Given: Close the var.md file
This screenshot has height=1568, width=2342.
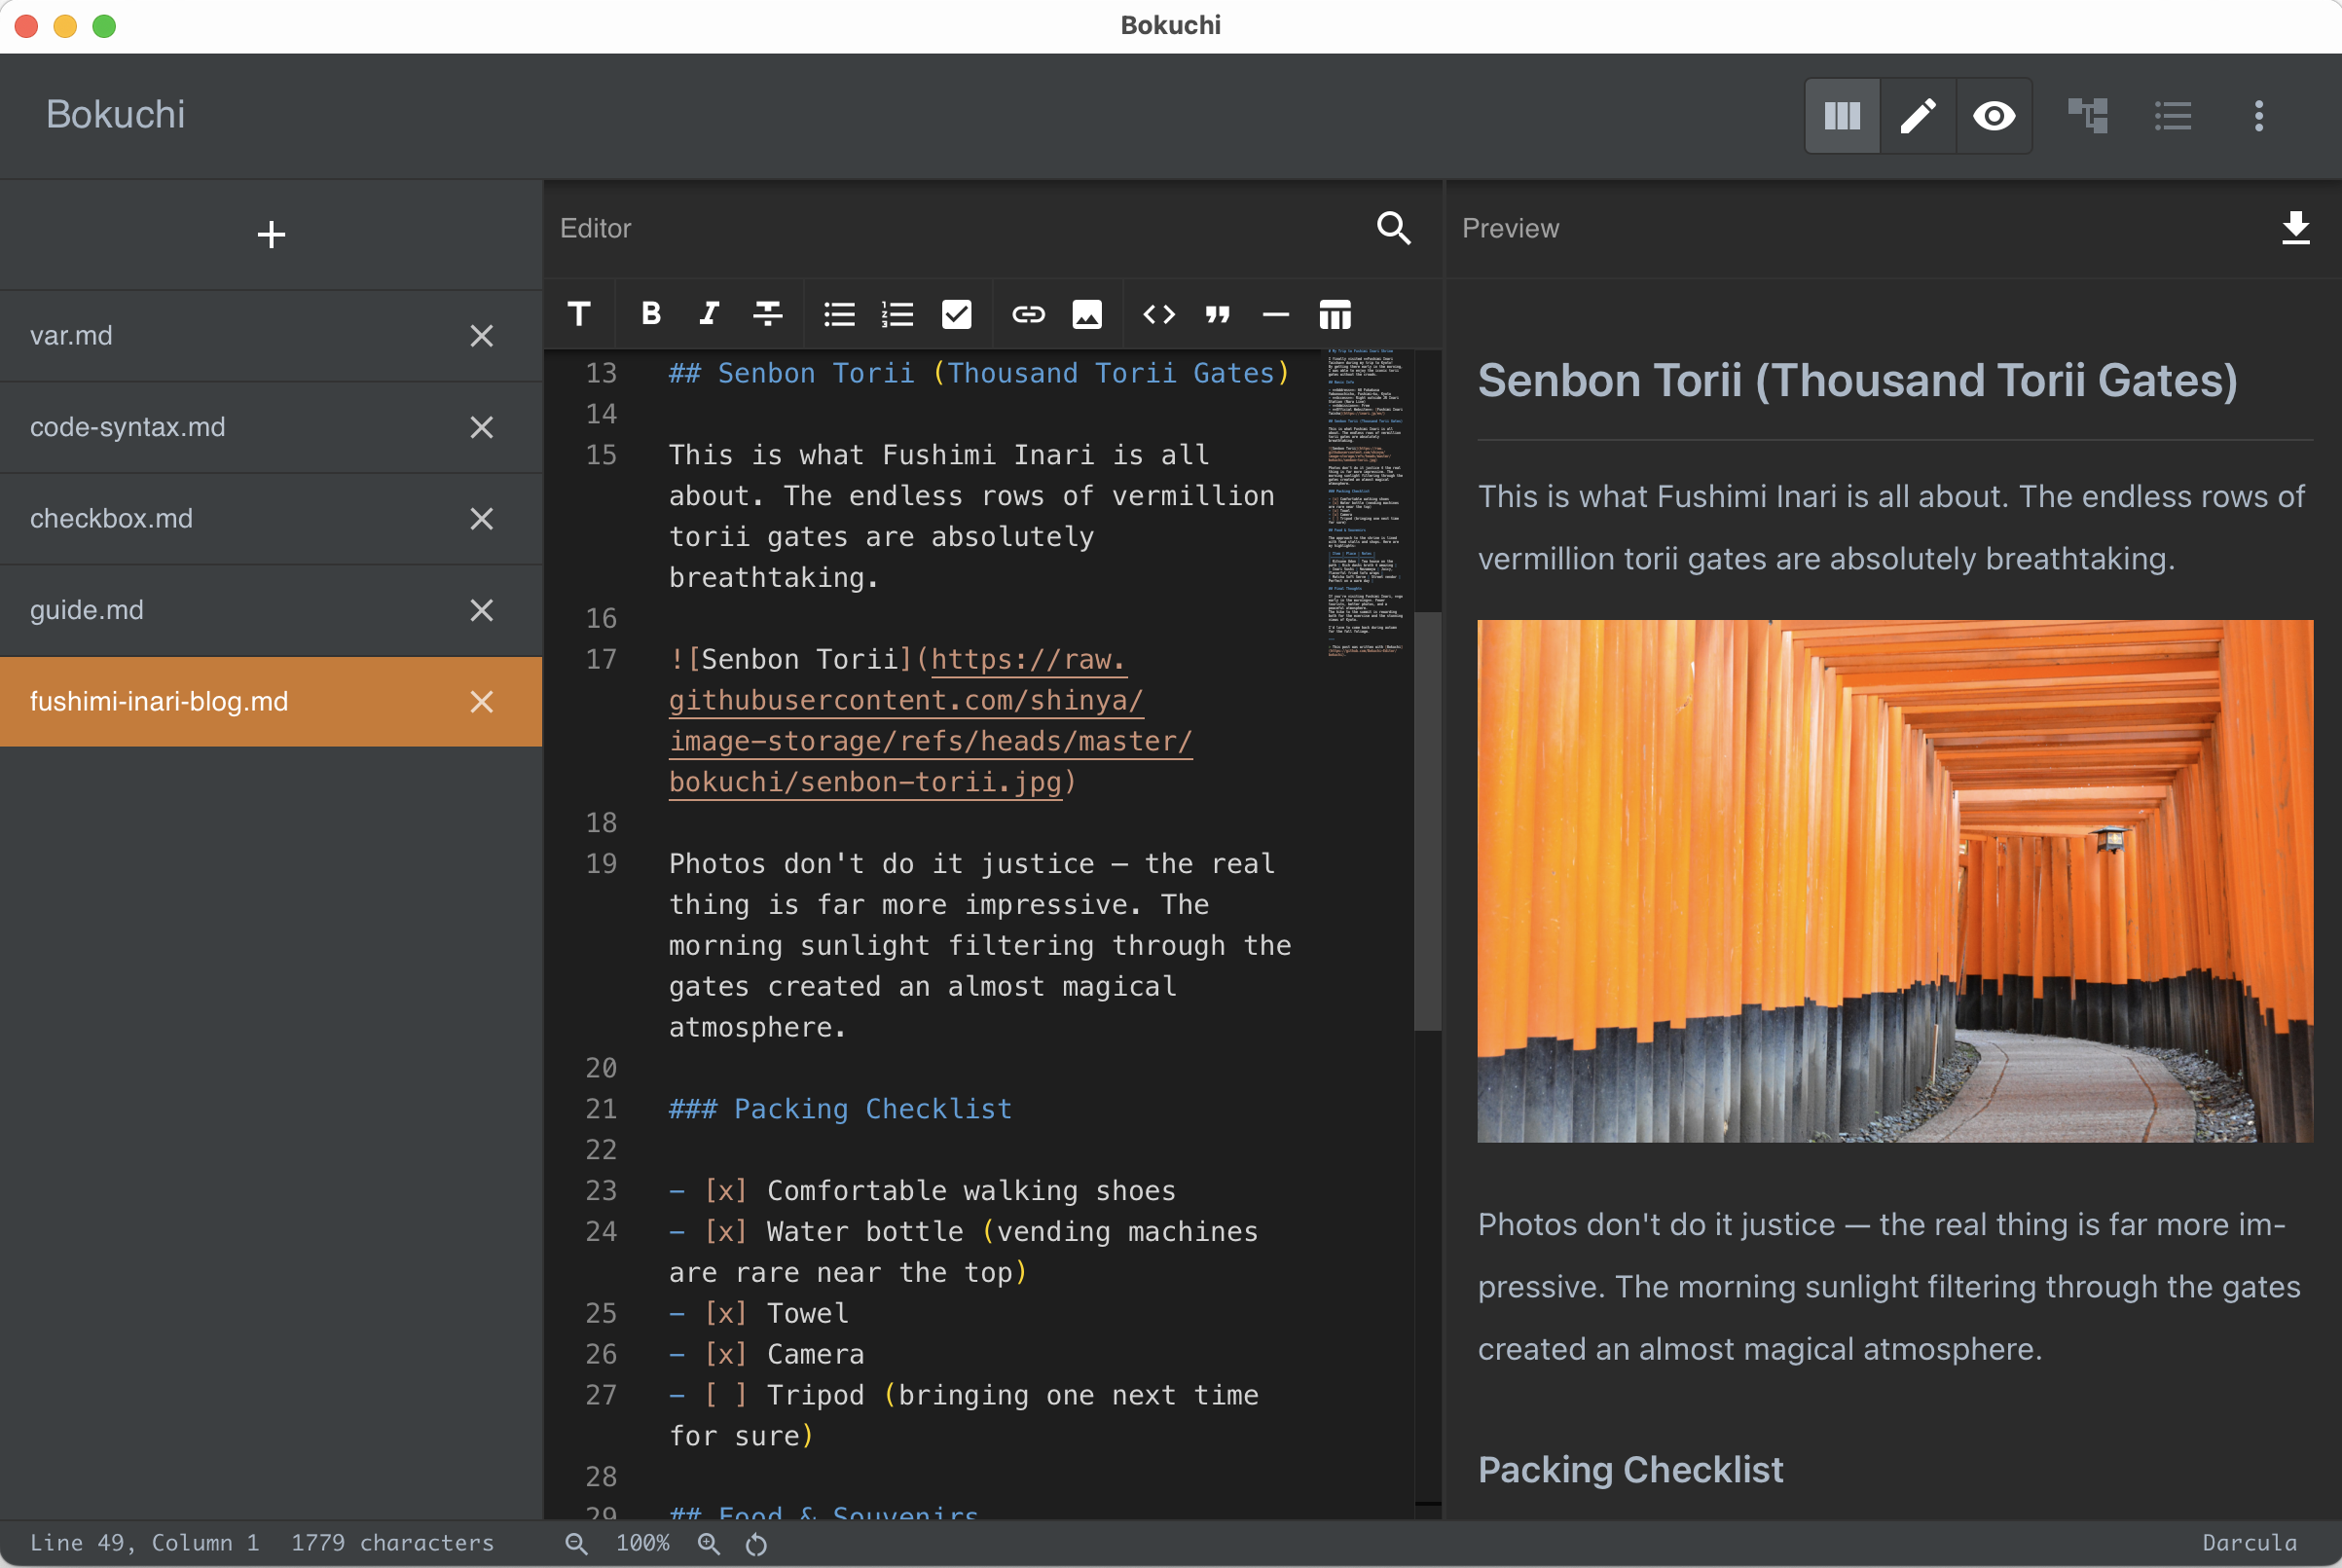Looking at the screenshot, I should click(481, 335).
